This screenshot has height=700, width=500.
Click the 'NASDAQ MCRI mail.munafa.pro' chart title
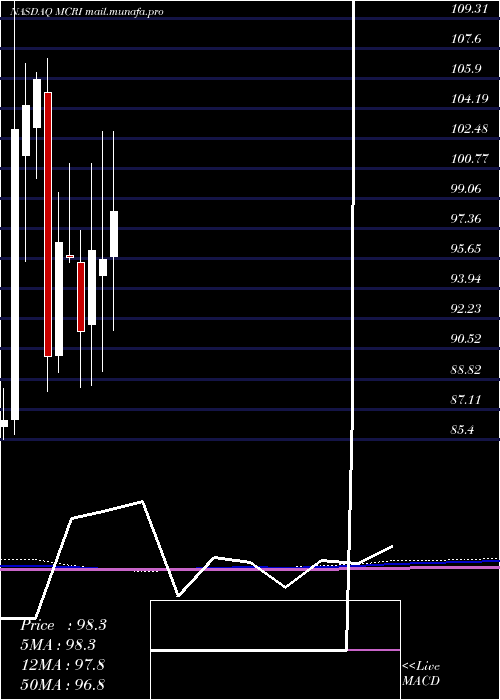[86, 12]
